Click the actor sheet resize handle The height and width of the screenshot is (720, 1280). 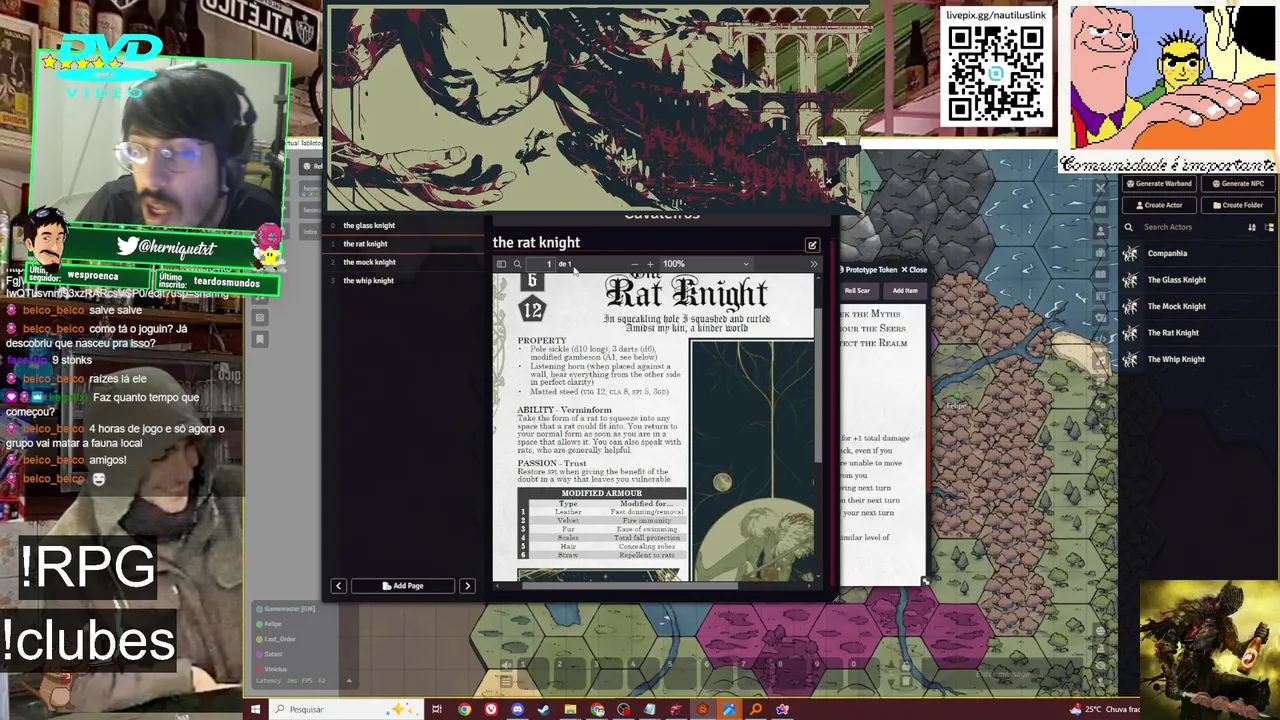(x=924, y=582)
